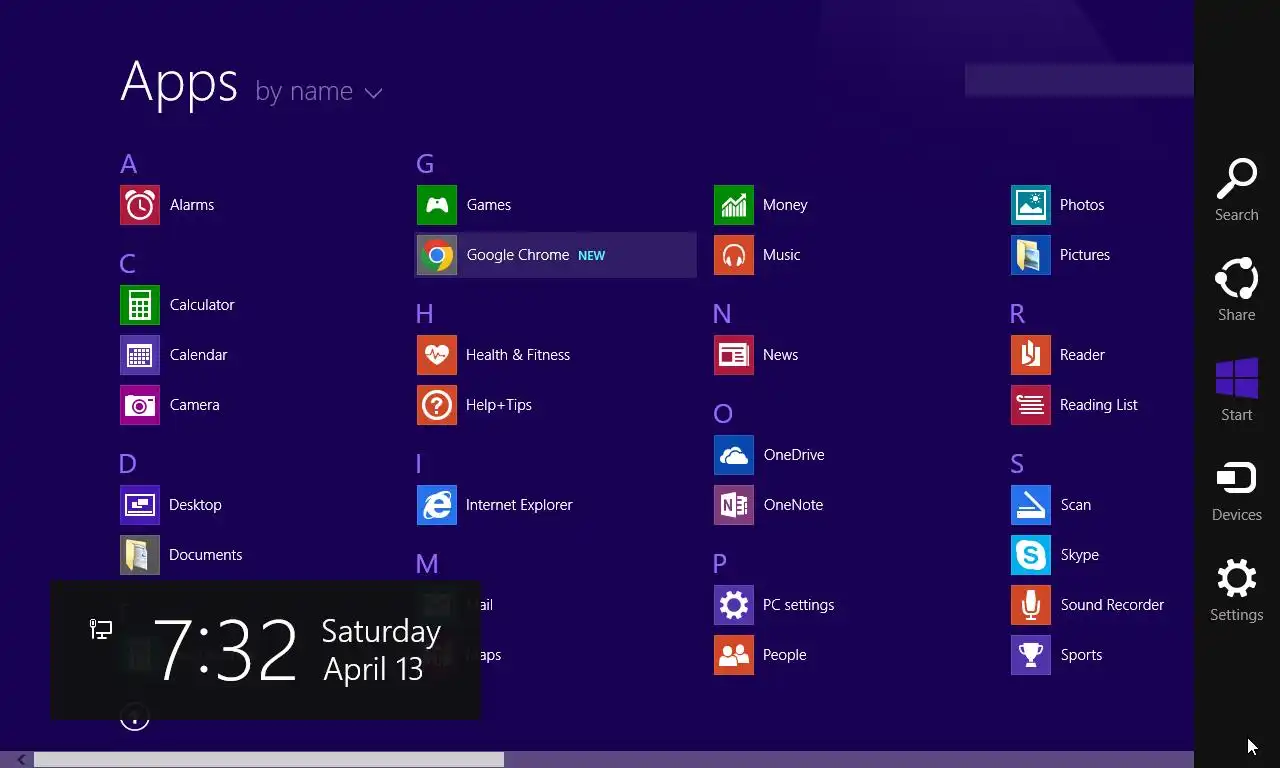
Task: Open the Alarms app icon
Action: coord(140,205)
